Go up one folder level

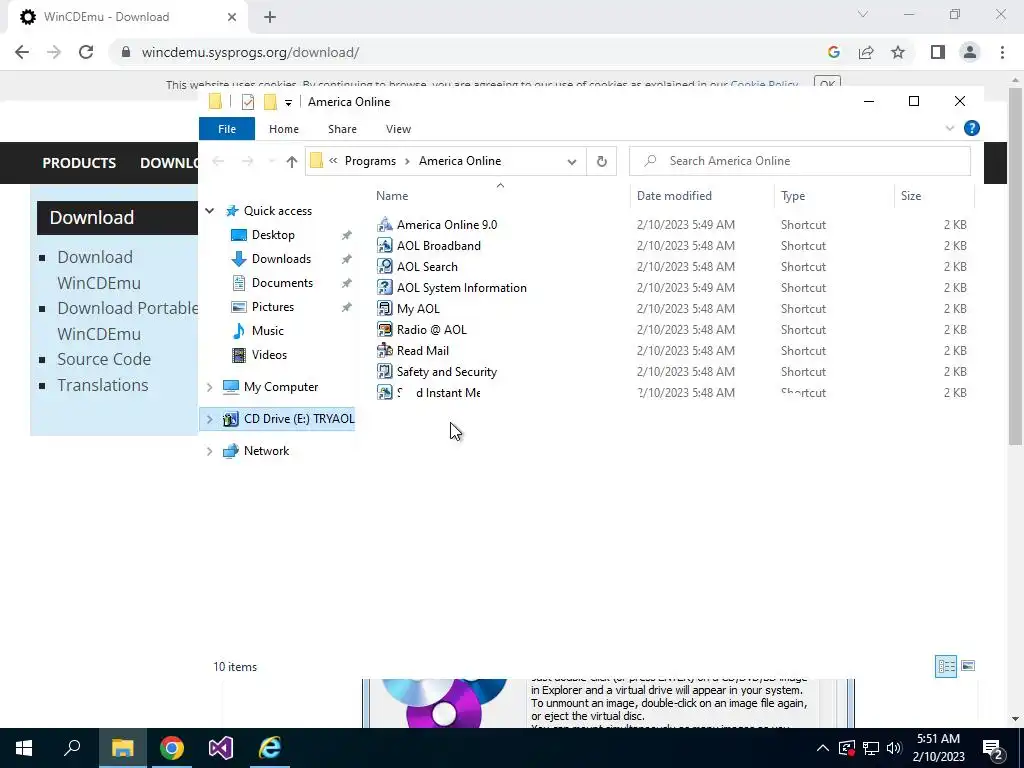pyautogui.click(x=291, y=161)
